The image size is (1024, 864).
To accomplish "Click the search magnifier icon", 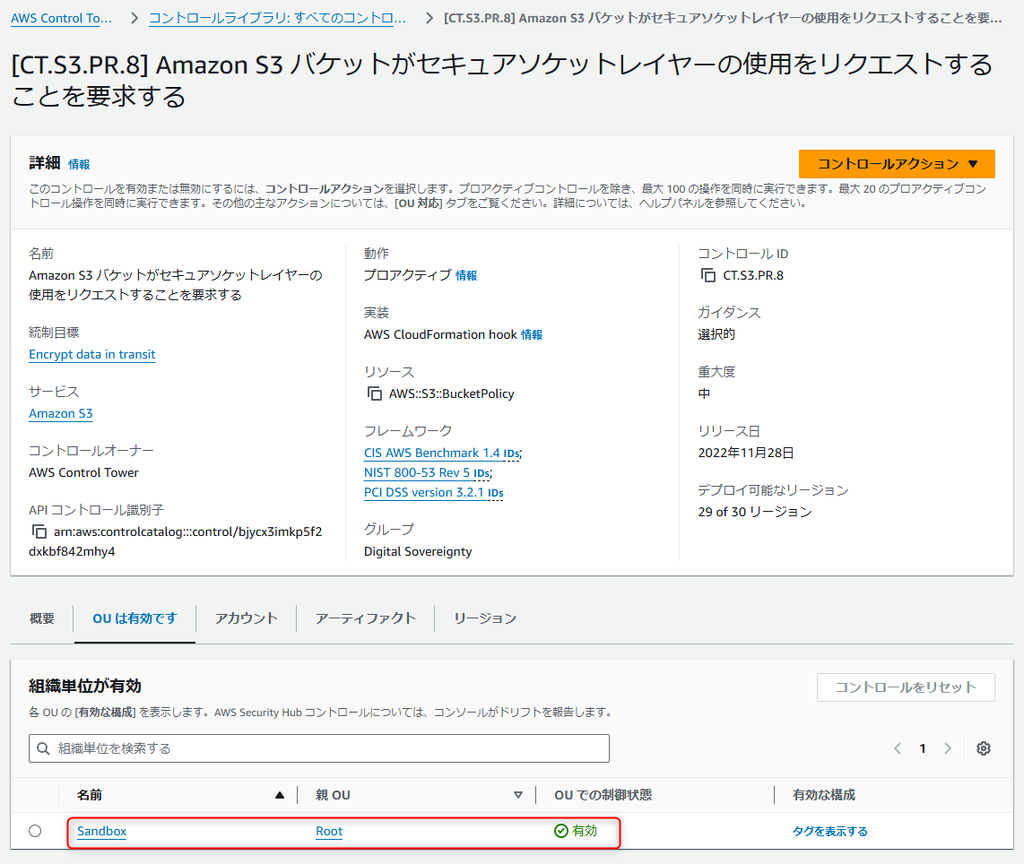I will [x=43, y=748].
